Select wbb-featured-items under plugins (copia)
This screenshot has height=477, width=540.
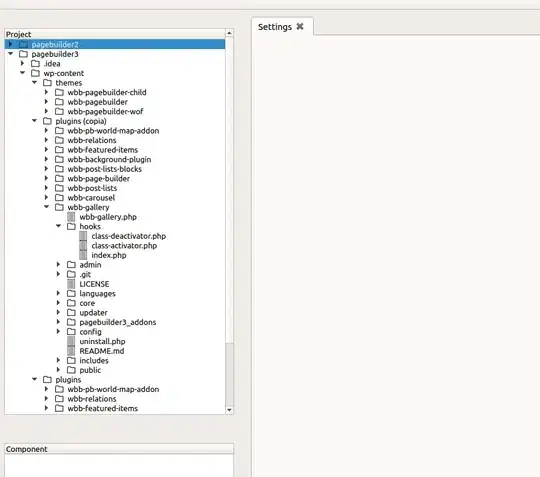point(103,150)
